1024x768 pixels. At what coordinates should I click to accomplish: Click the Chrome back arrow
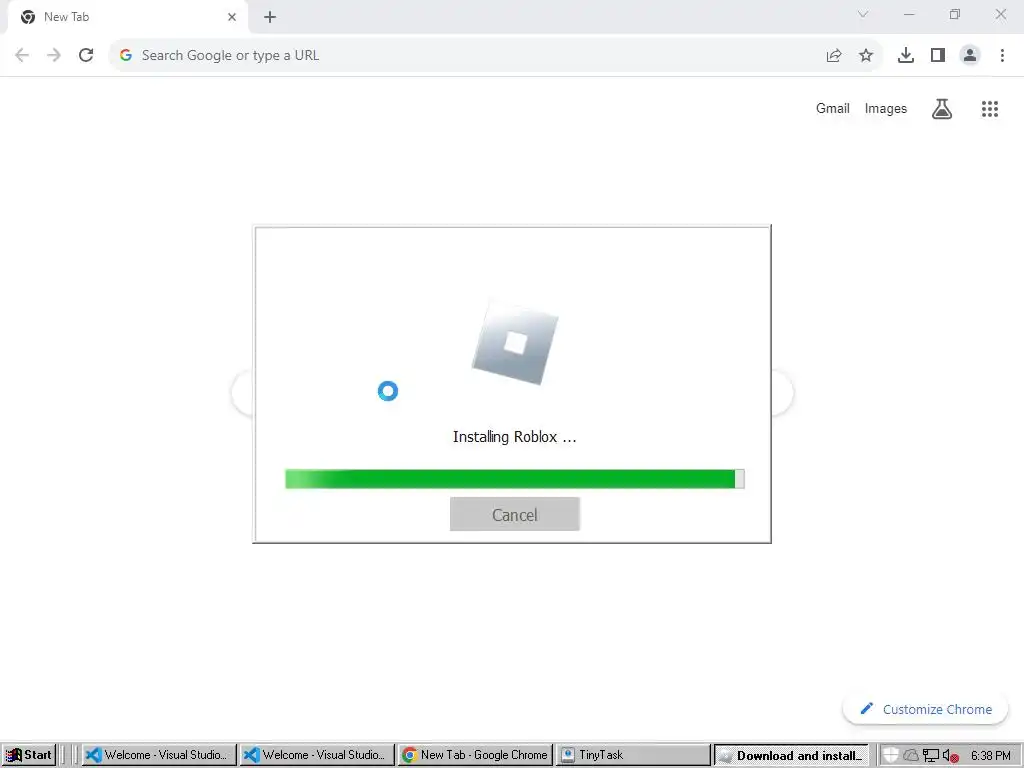pyautogui.click(x=22, y=55)
